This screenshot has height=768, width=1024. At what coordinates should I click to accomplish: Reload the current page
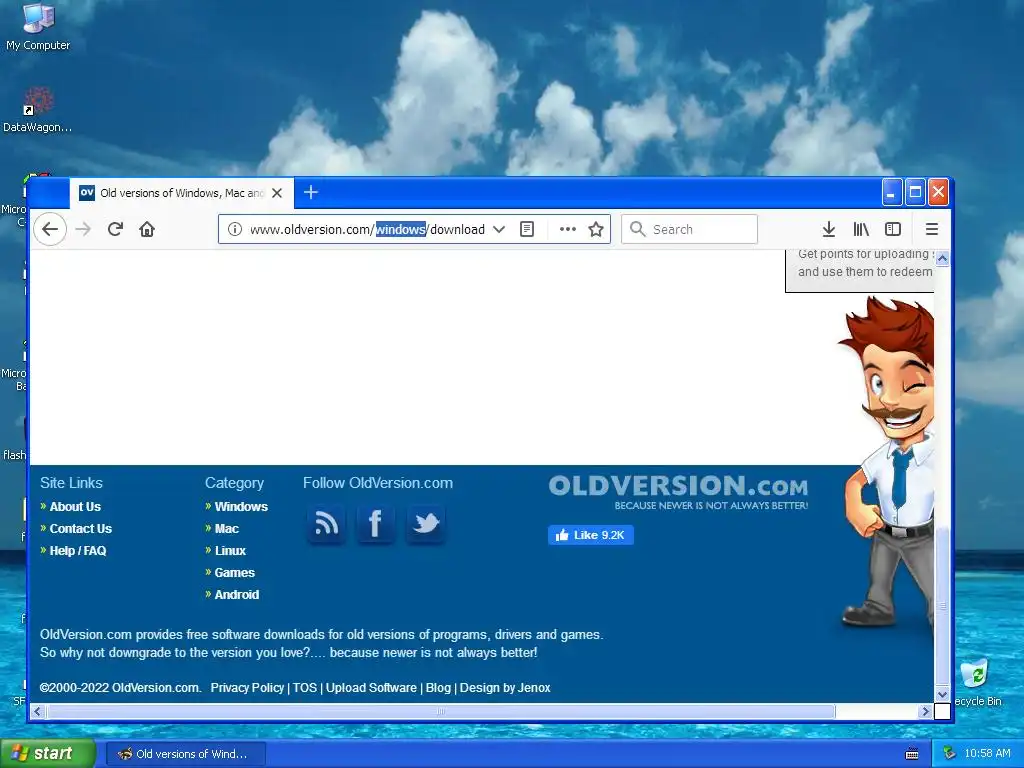(116, 229)
